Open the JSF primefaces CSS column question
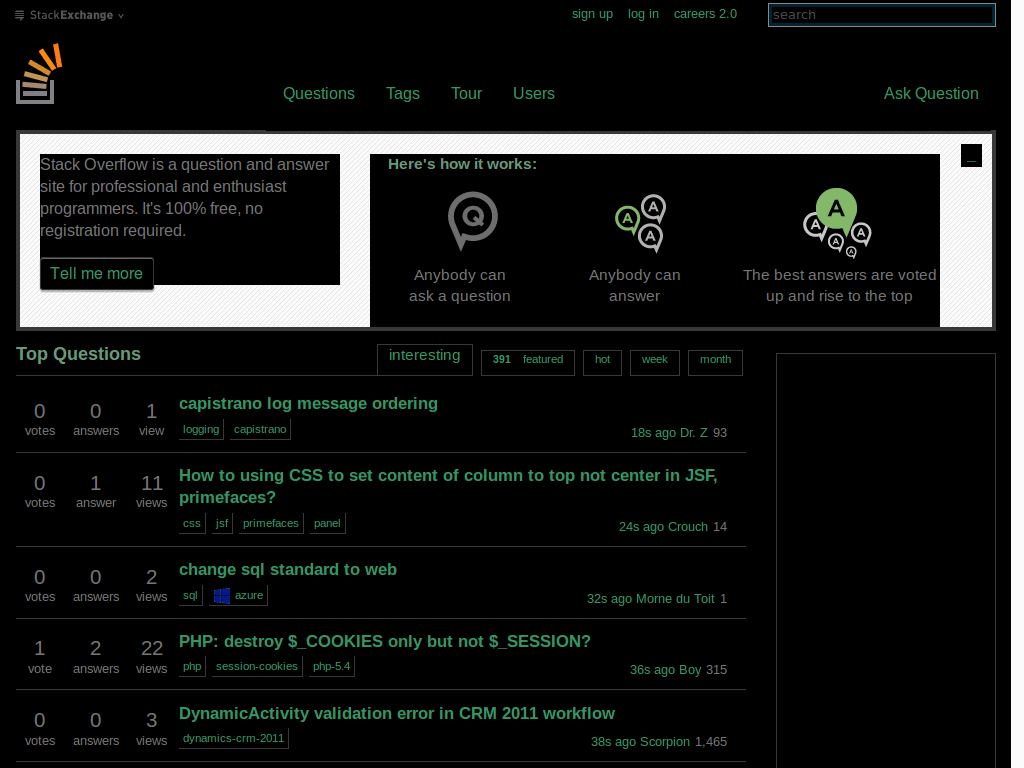Image resolution: width=1024 pixels, height=768 pixels. pos(448,487)
